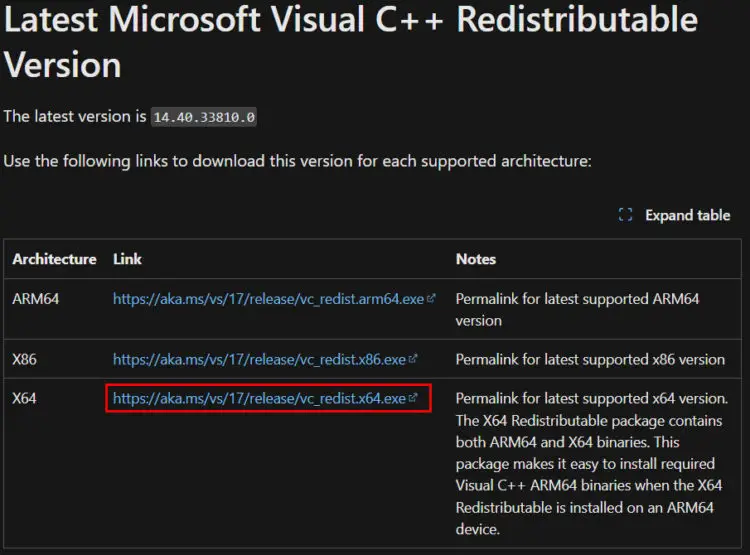Click the X64 Redistributable package note paragraph
Viewport: 750px width, 555px height.
[592, 464]
